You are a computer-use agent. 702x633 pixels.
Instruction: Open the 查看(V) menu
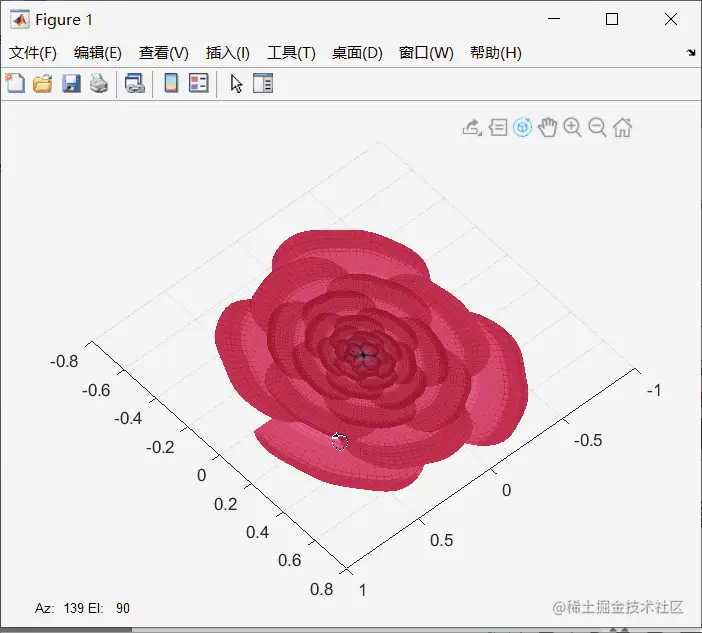coord(163,53)
